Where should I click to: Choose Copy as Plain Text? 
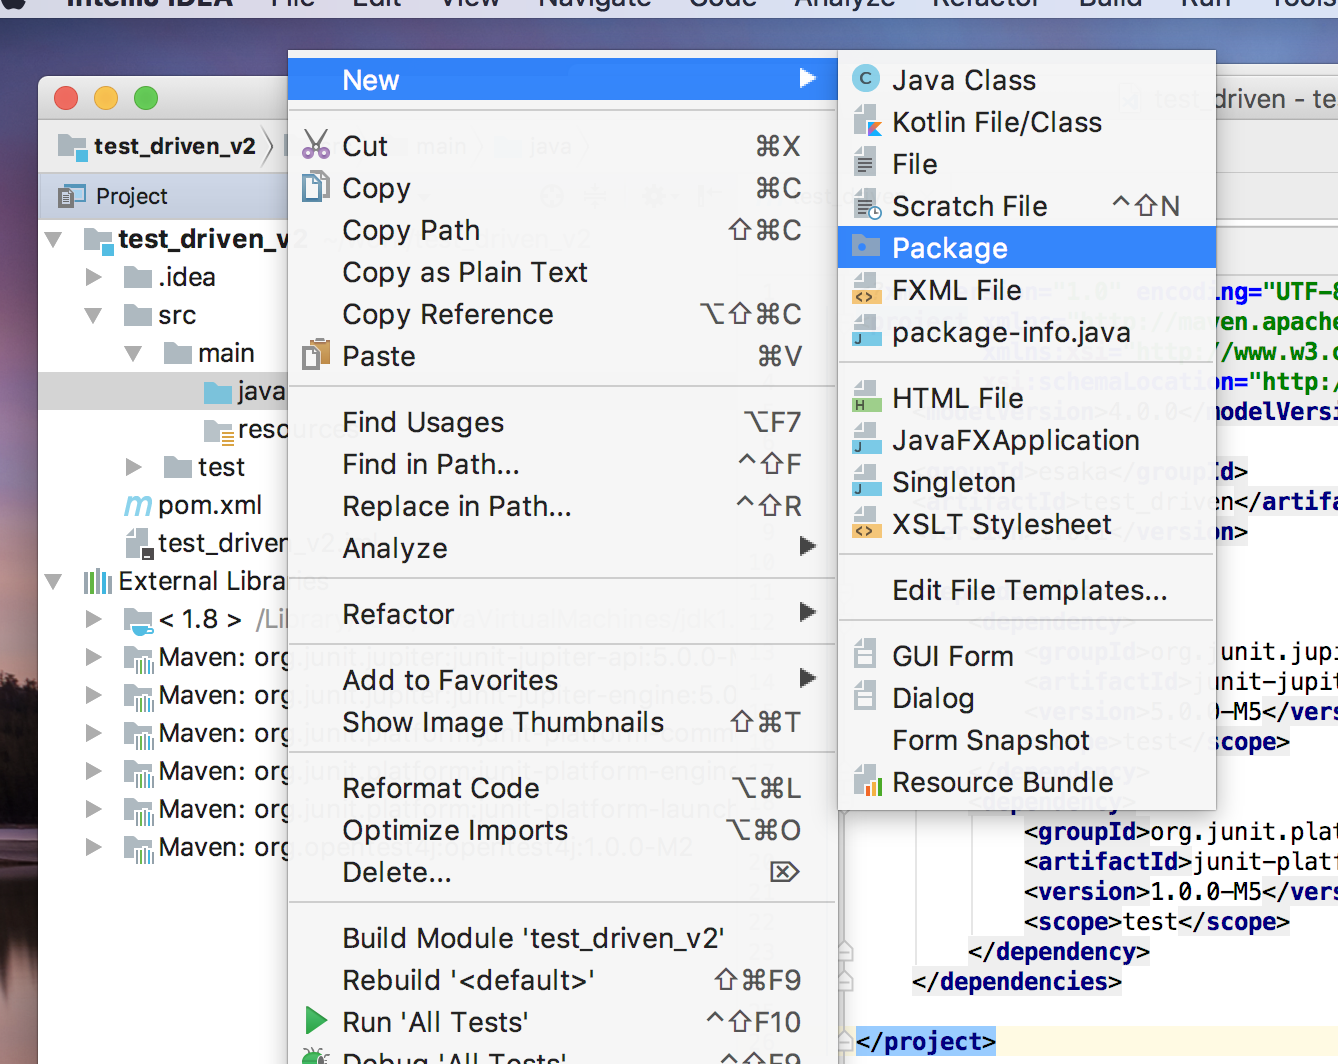pos(562,272)
